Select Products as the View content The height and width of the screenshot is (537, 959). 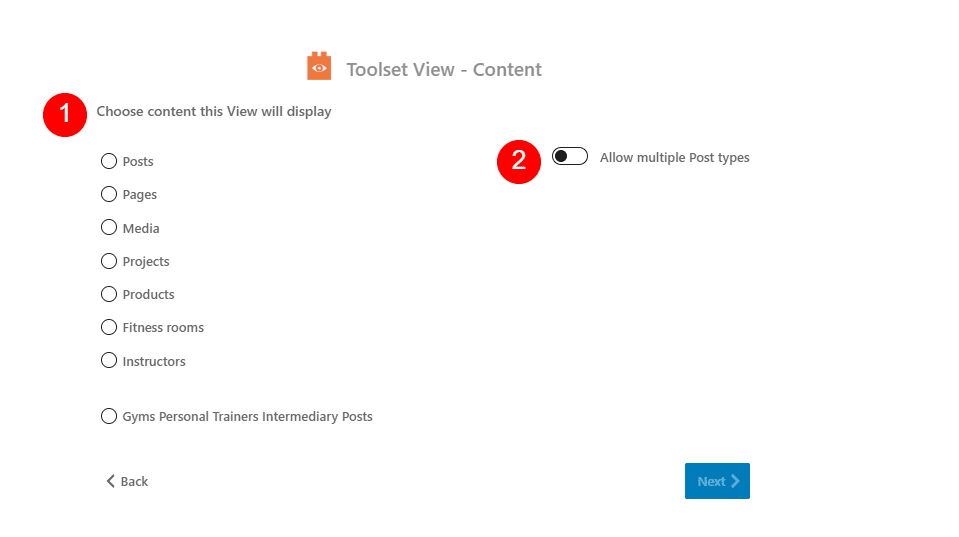tap(109, 294)
